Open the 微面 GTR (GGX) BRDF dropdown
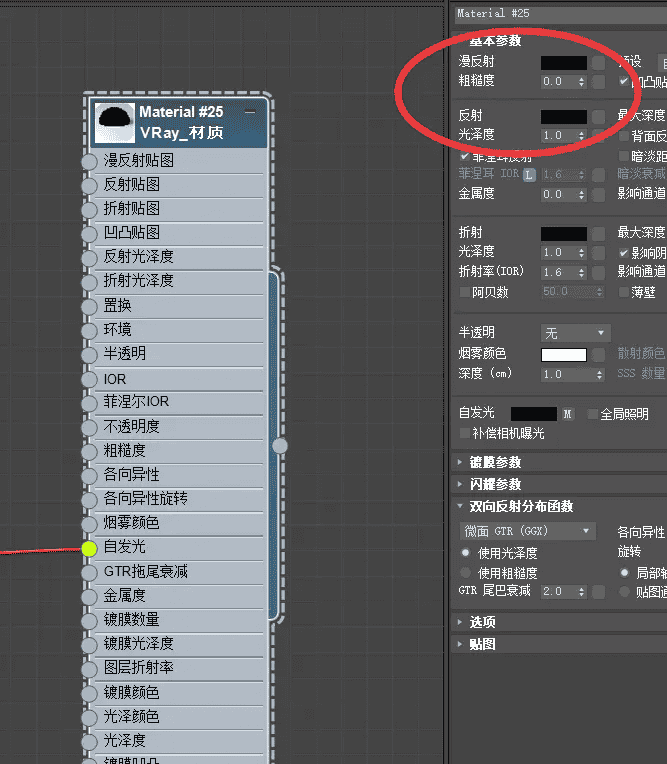Screen dimensions: 667x764 pyautogui.click(x=527, y=531)
